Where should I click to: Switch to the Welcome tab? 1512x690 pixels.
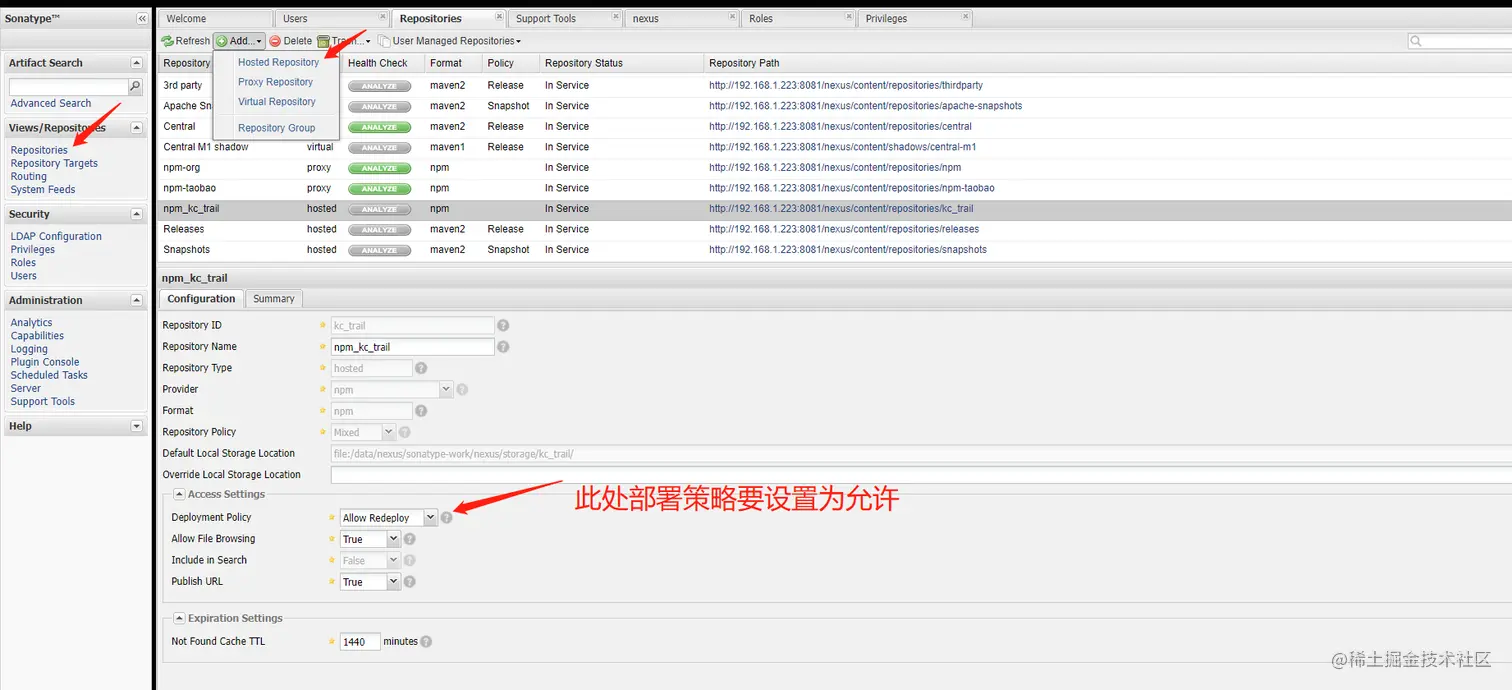pyautogui.click(x=215, y=18)
